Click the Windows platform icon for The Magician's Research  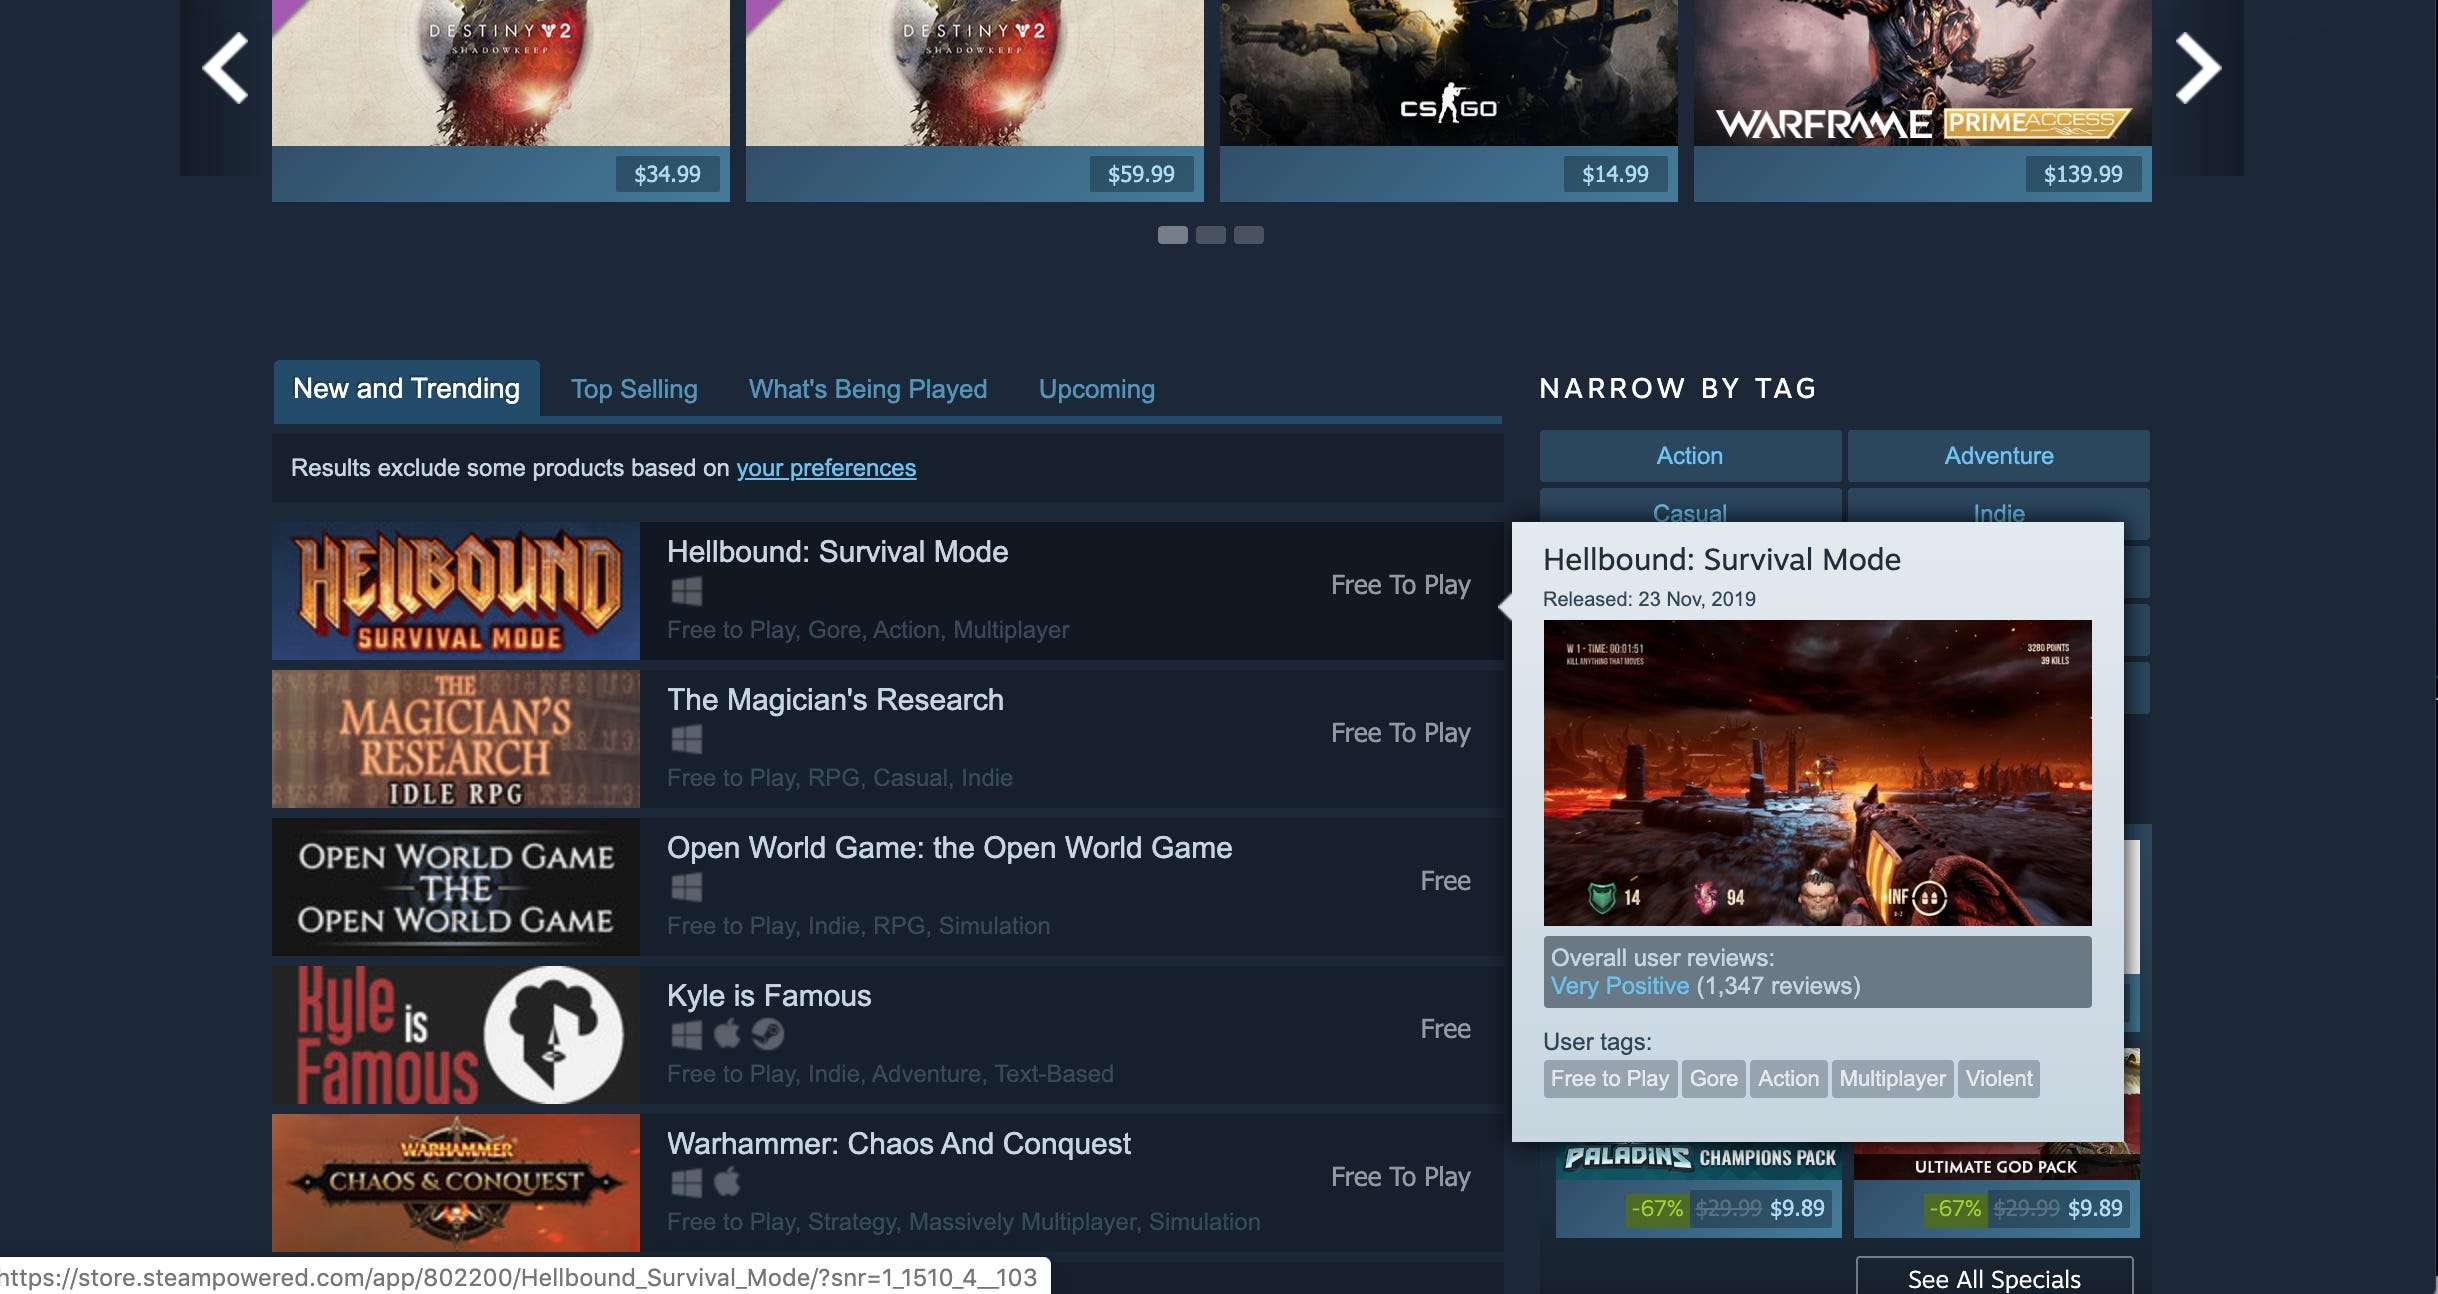pyautogui.click(x=680, y=736)
